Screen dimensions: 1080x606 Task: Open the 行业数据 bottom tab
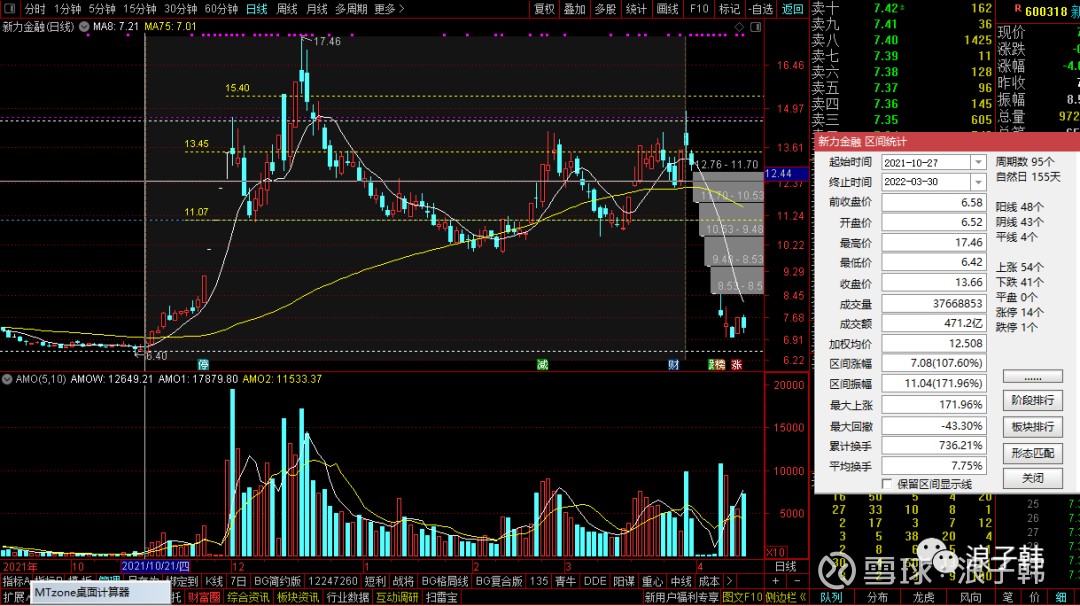pyautogui.click(x=347, y=598)
